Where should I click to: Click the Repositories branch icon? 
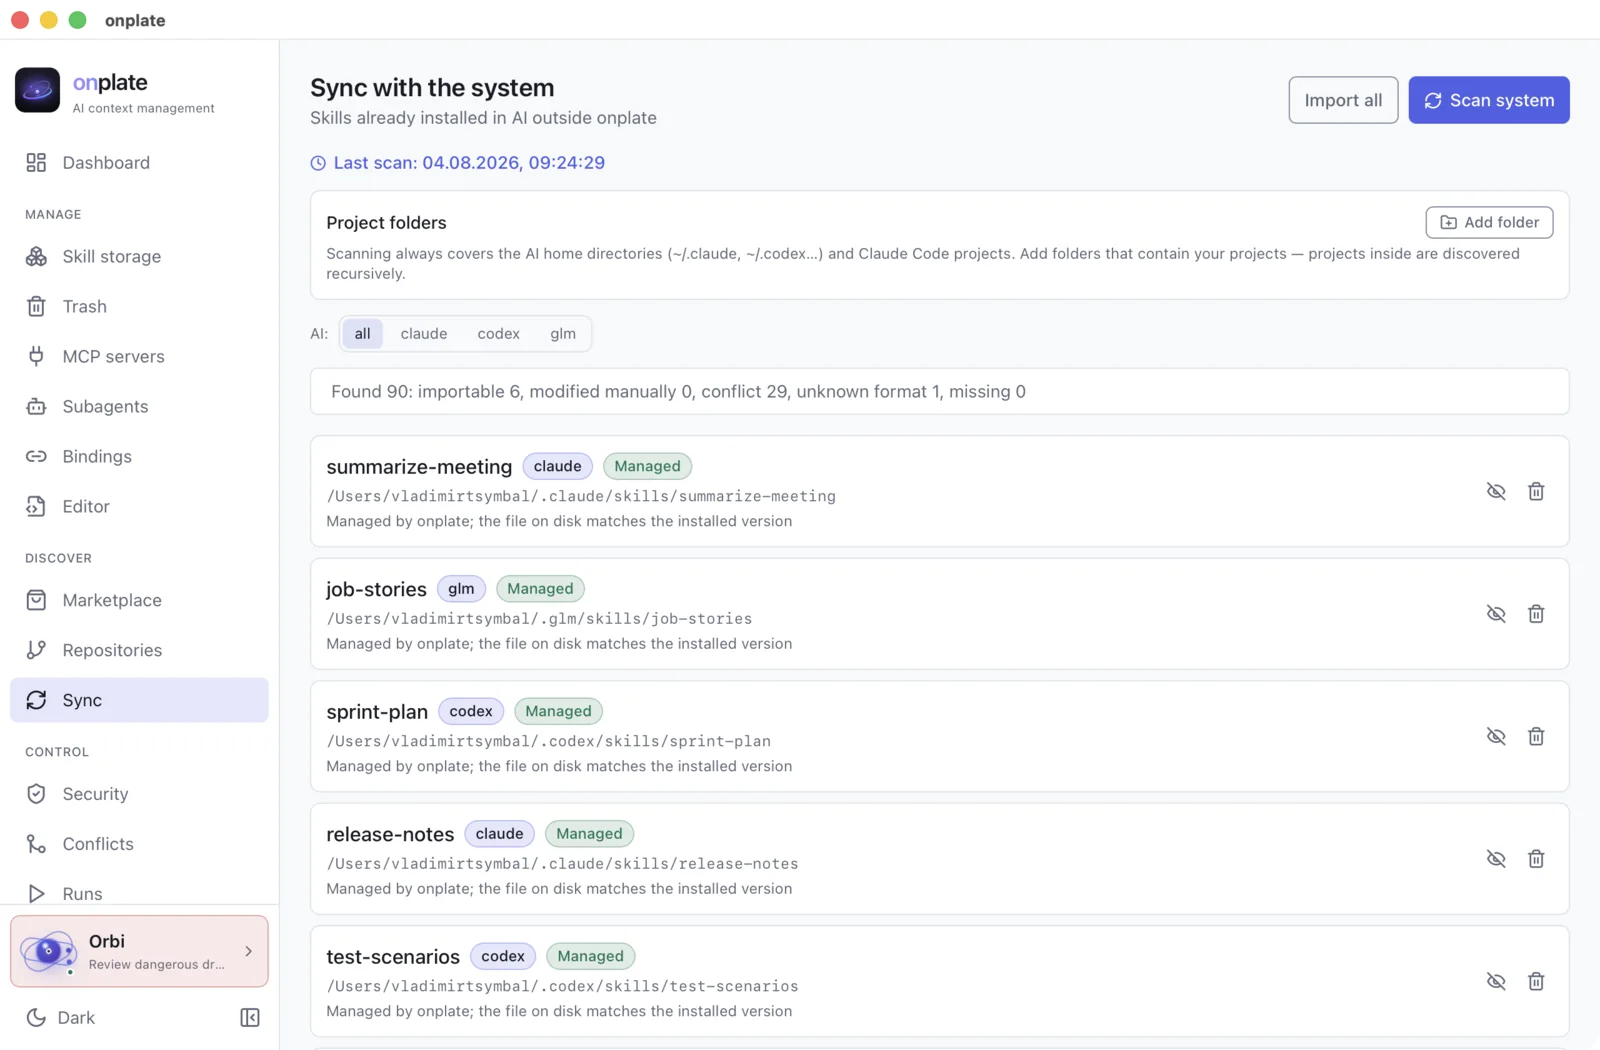[36, 651]
